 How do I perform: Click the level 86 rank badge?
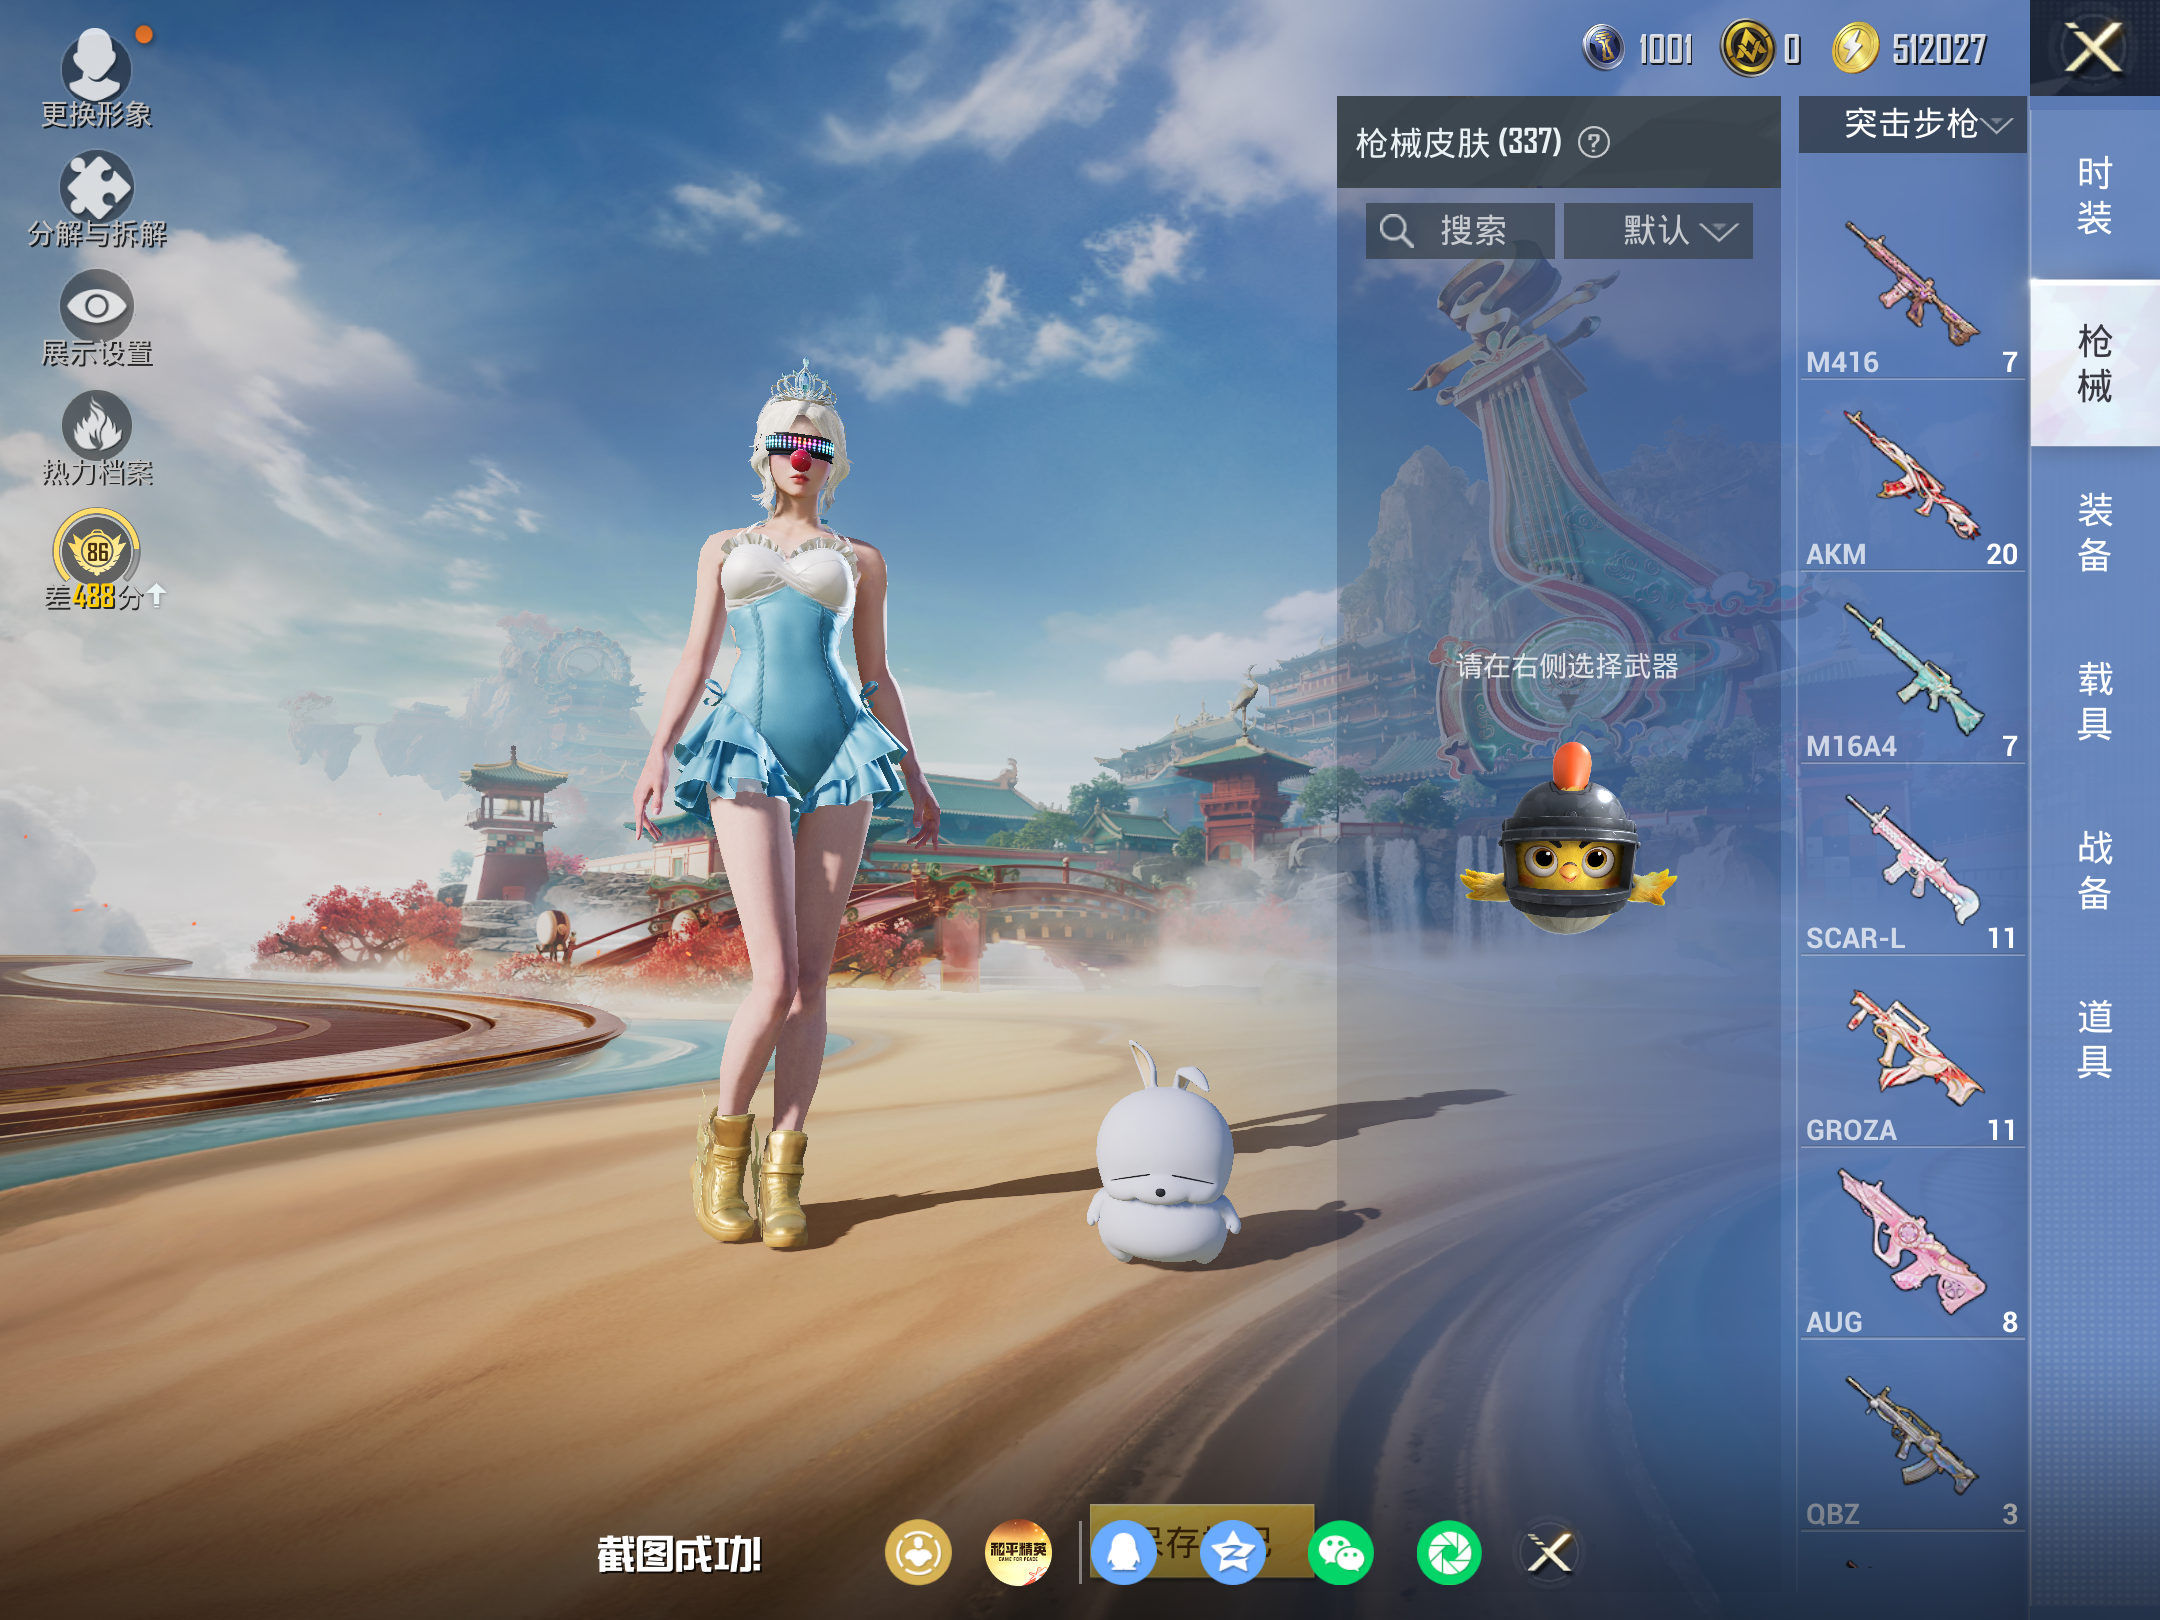coord(97,551)
